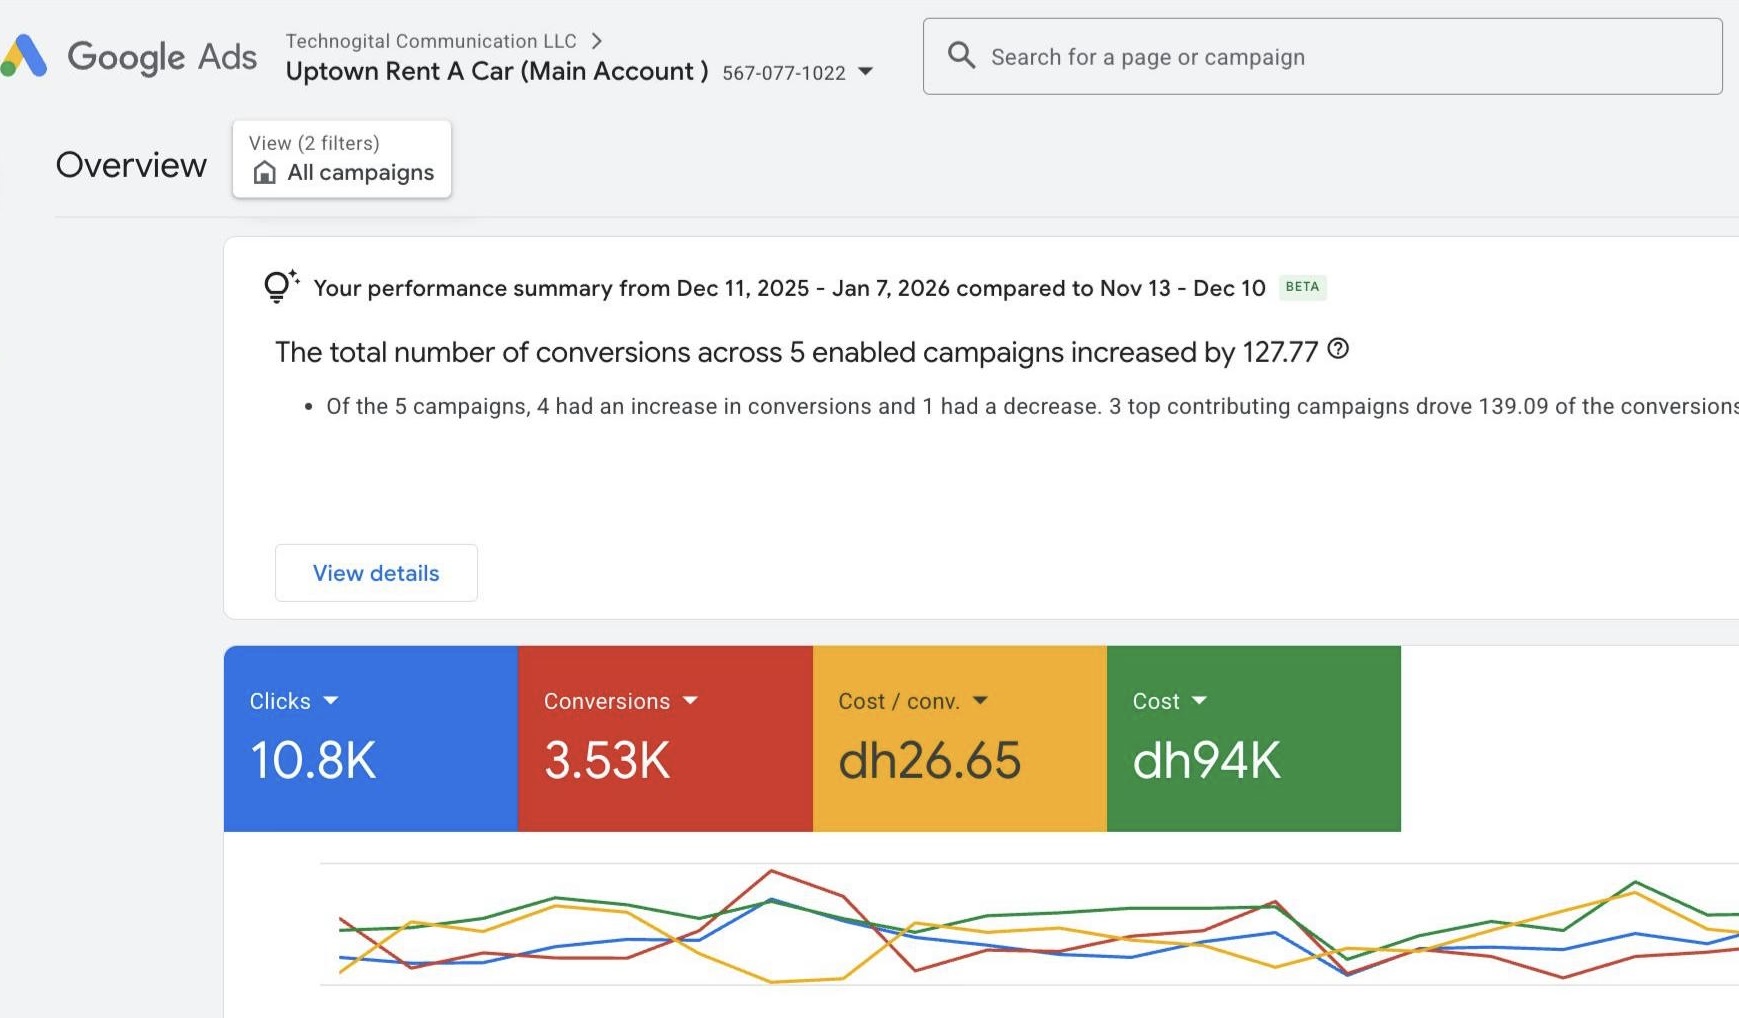Click the search magnifier icon
The height and width of the screenshot is (1018, 1739).
961,55
